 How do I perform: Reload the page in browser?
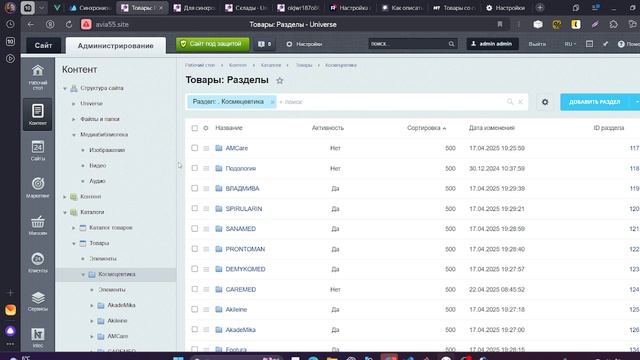69,24
